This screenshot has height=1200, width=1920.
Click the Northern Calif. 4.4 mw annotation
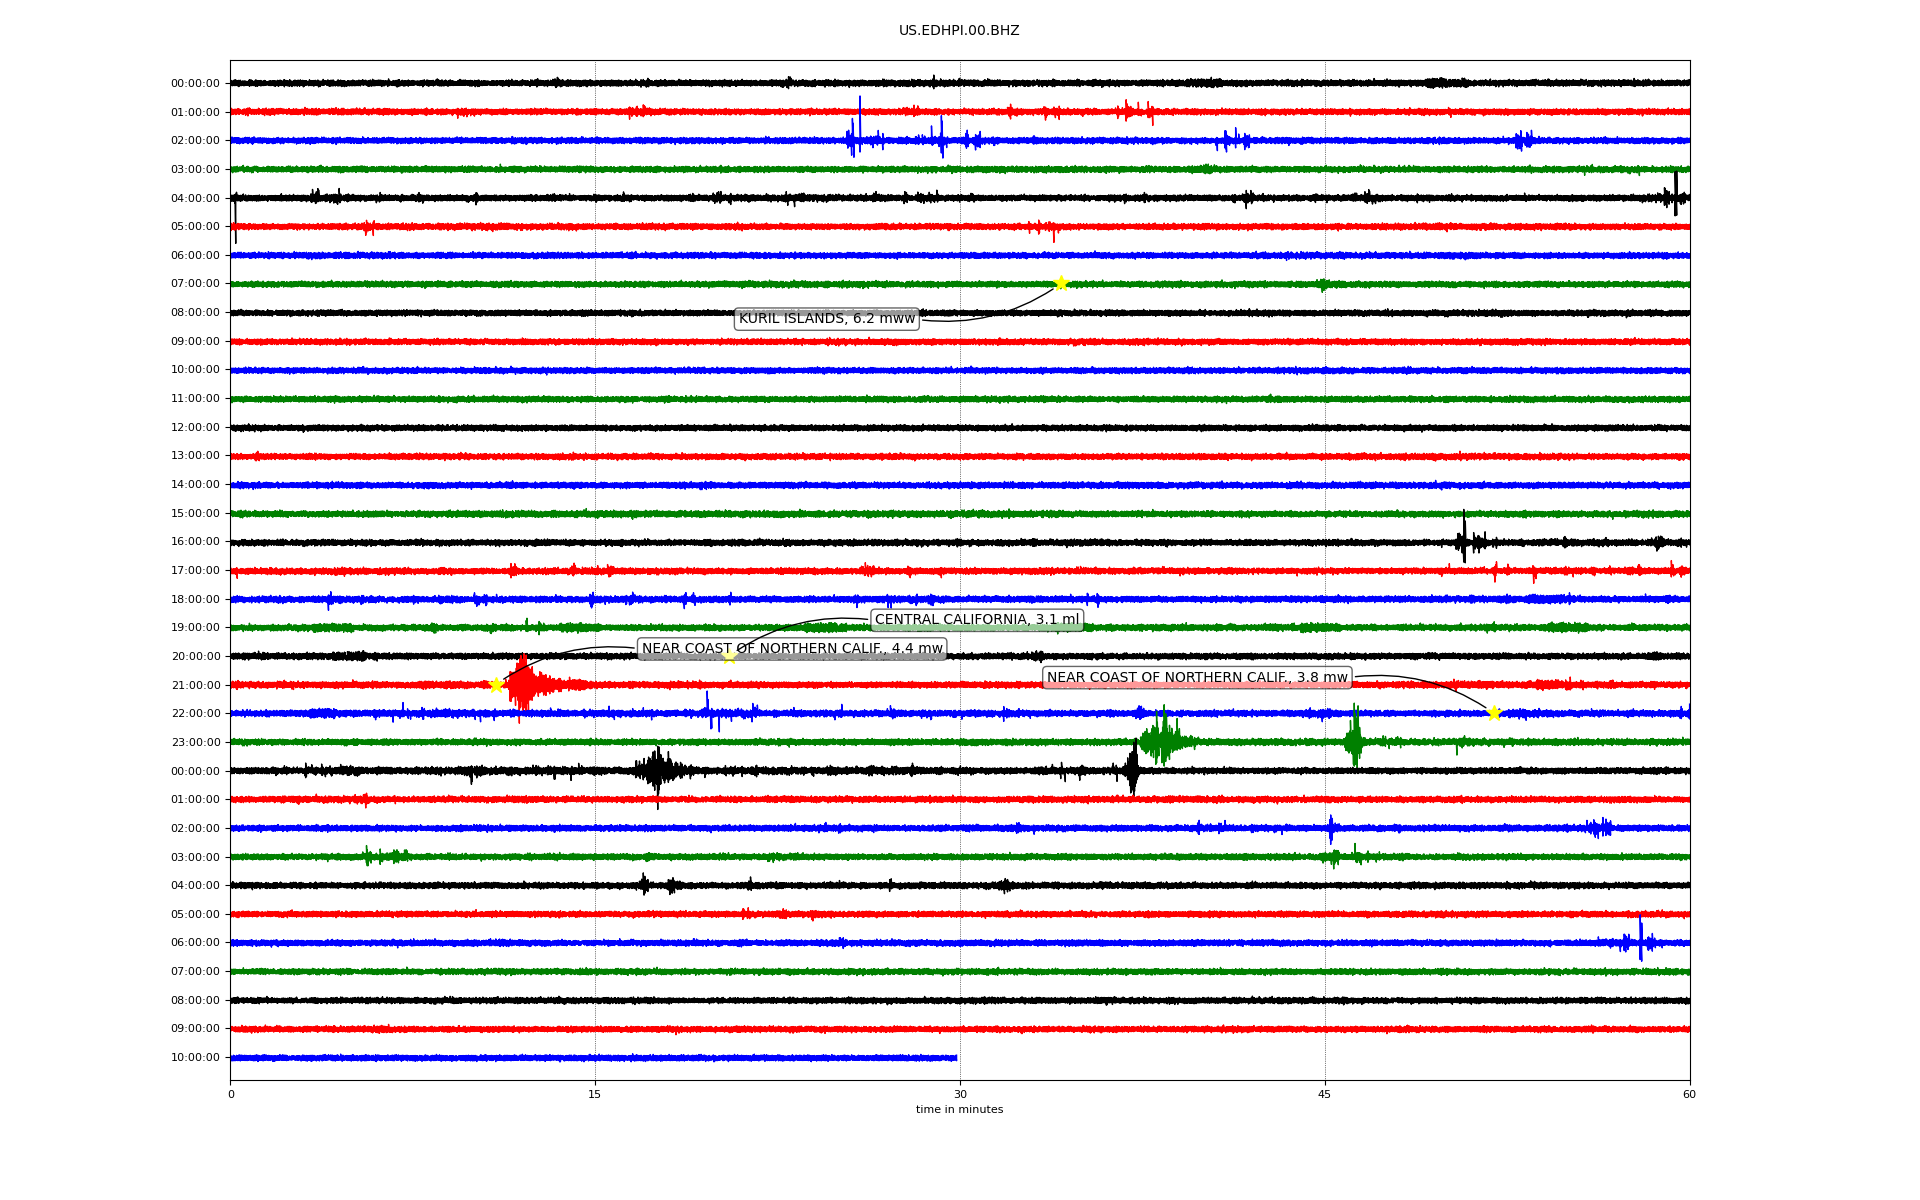791,649
